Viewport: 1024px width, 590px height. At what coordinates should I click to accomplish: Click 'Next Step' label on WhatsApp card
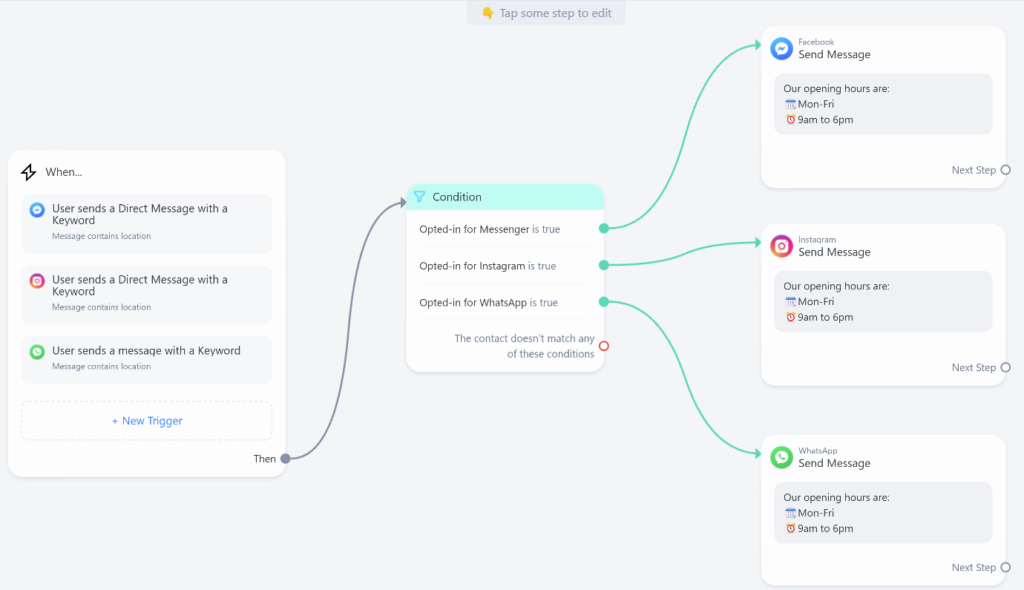pyautogui.click(x=973, y=567)
